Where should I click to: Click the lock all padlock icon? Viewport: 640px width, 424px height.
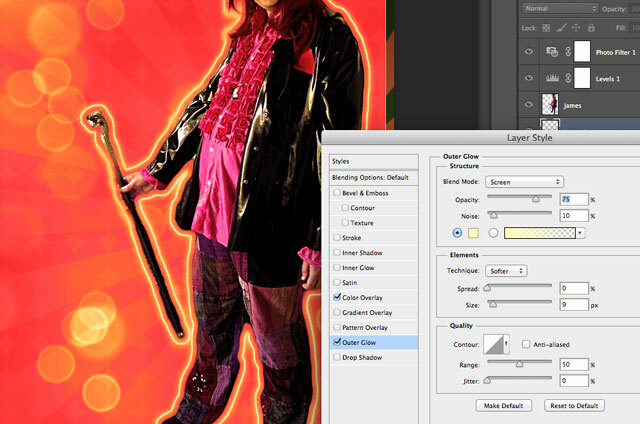coord(591,27)
